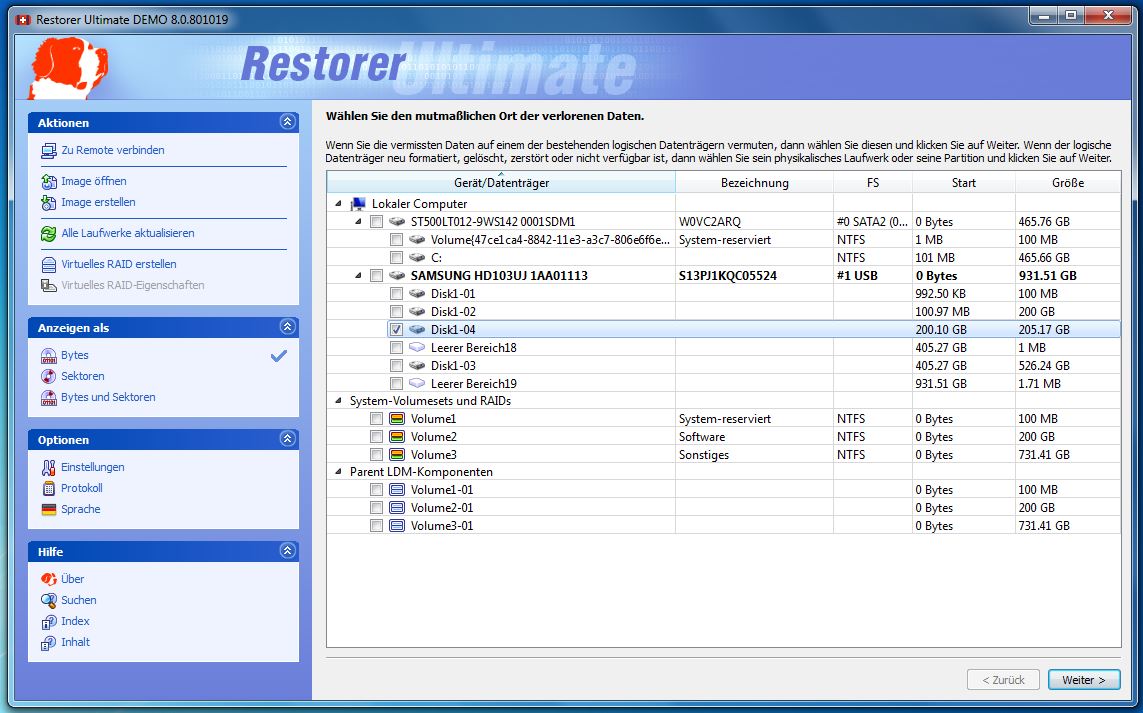Screen dimensions: 1143x713
Task: Click the Inhalt help icon
Action: click(49, 642)
